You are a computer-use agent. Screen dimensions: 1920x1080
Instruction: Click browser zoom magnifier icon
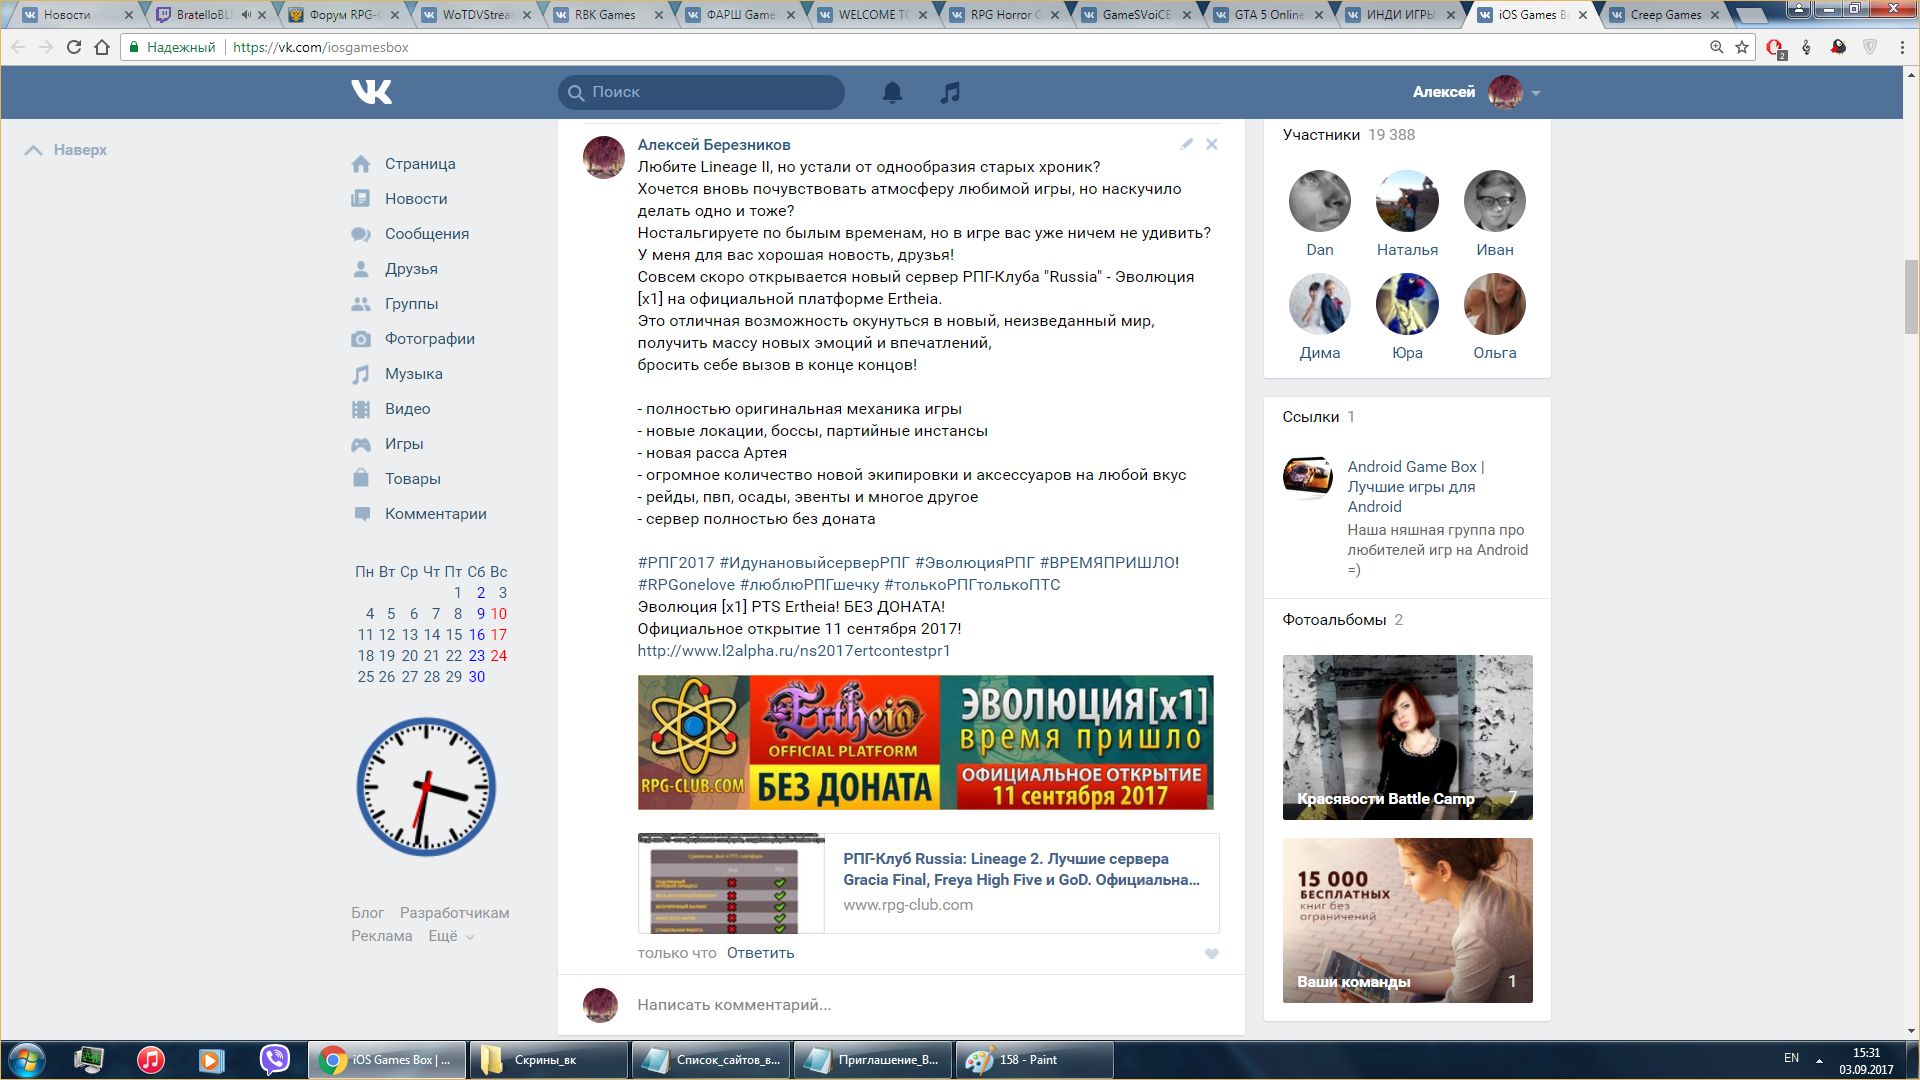(x=1716, y=47)
